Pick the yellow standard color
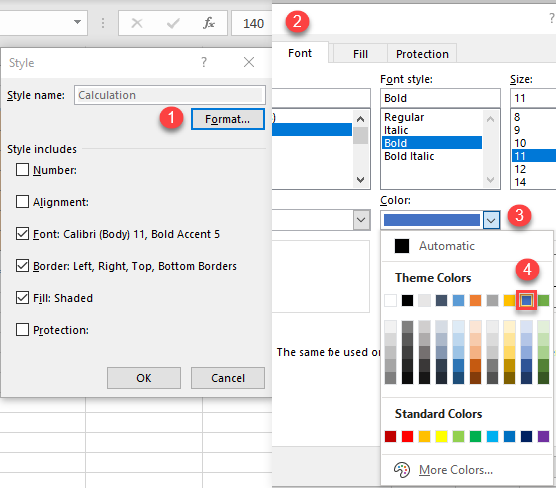556x488 pixels. click(441, 436)
